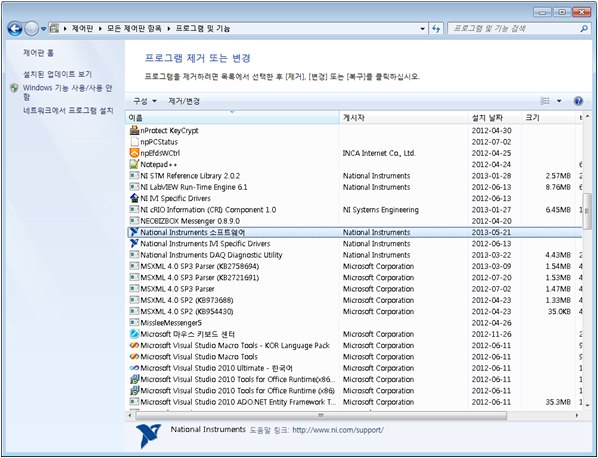The image size is (598, 458).
Task: Sort by 크기 column header
Action: [x=548, y=118]
